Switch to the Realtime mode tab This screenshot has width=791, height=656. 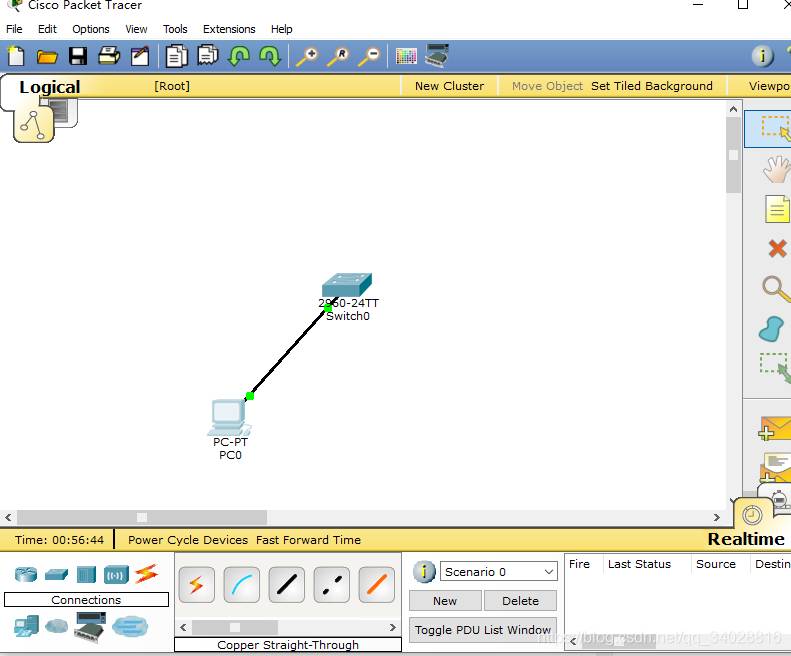(x=746, y=539)
